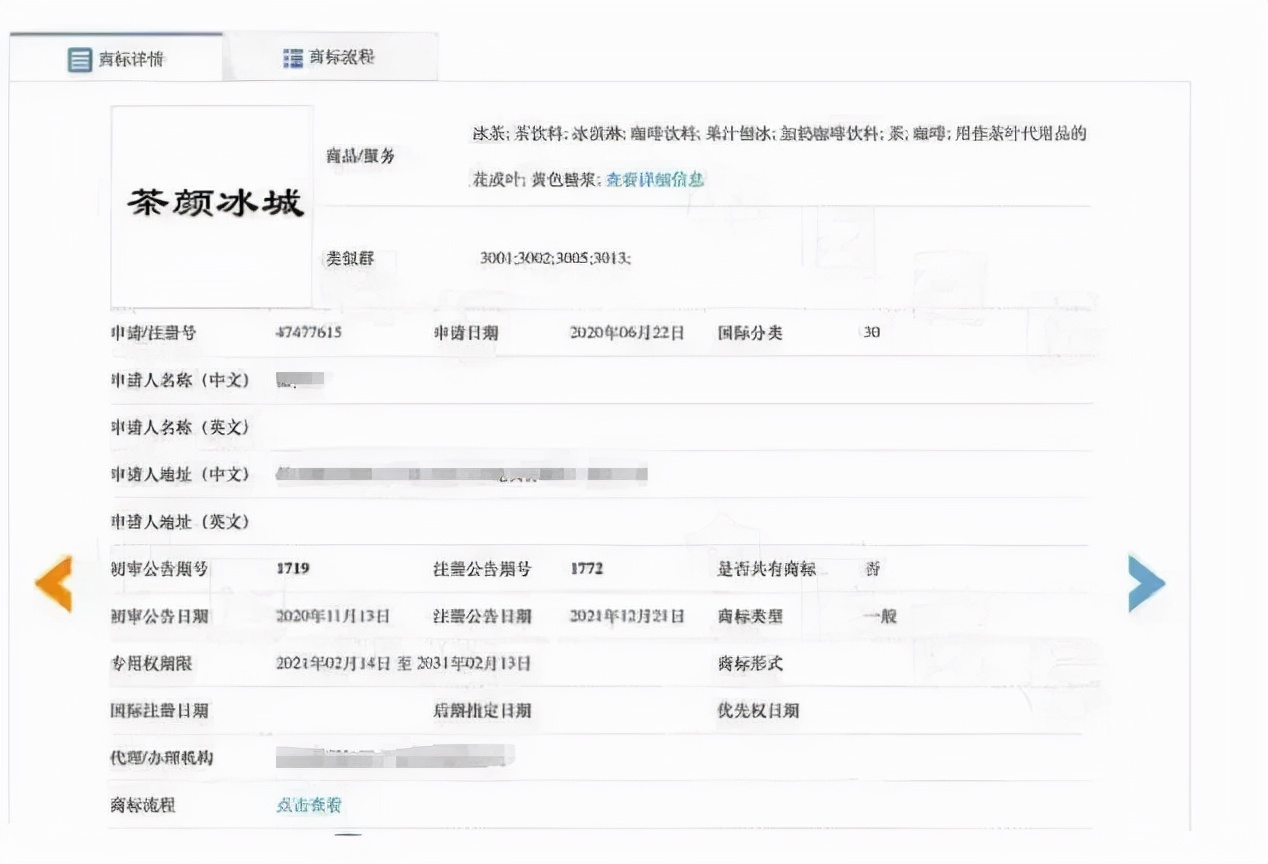Click the 后期指定日期 label
Image resolution: width=1268 pixels, height=864 pixels.
click(482, 711)
